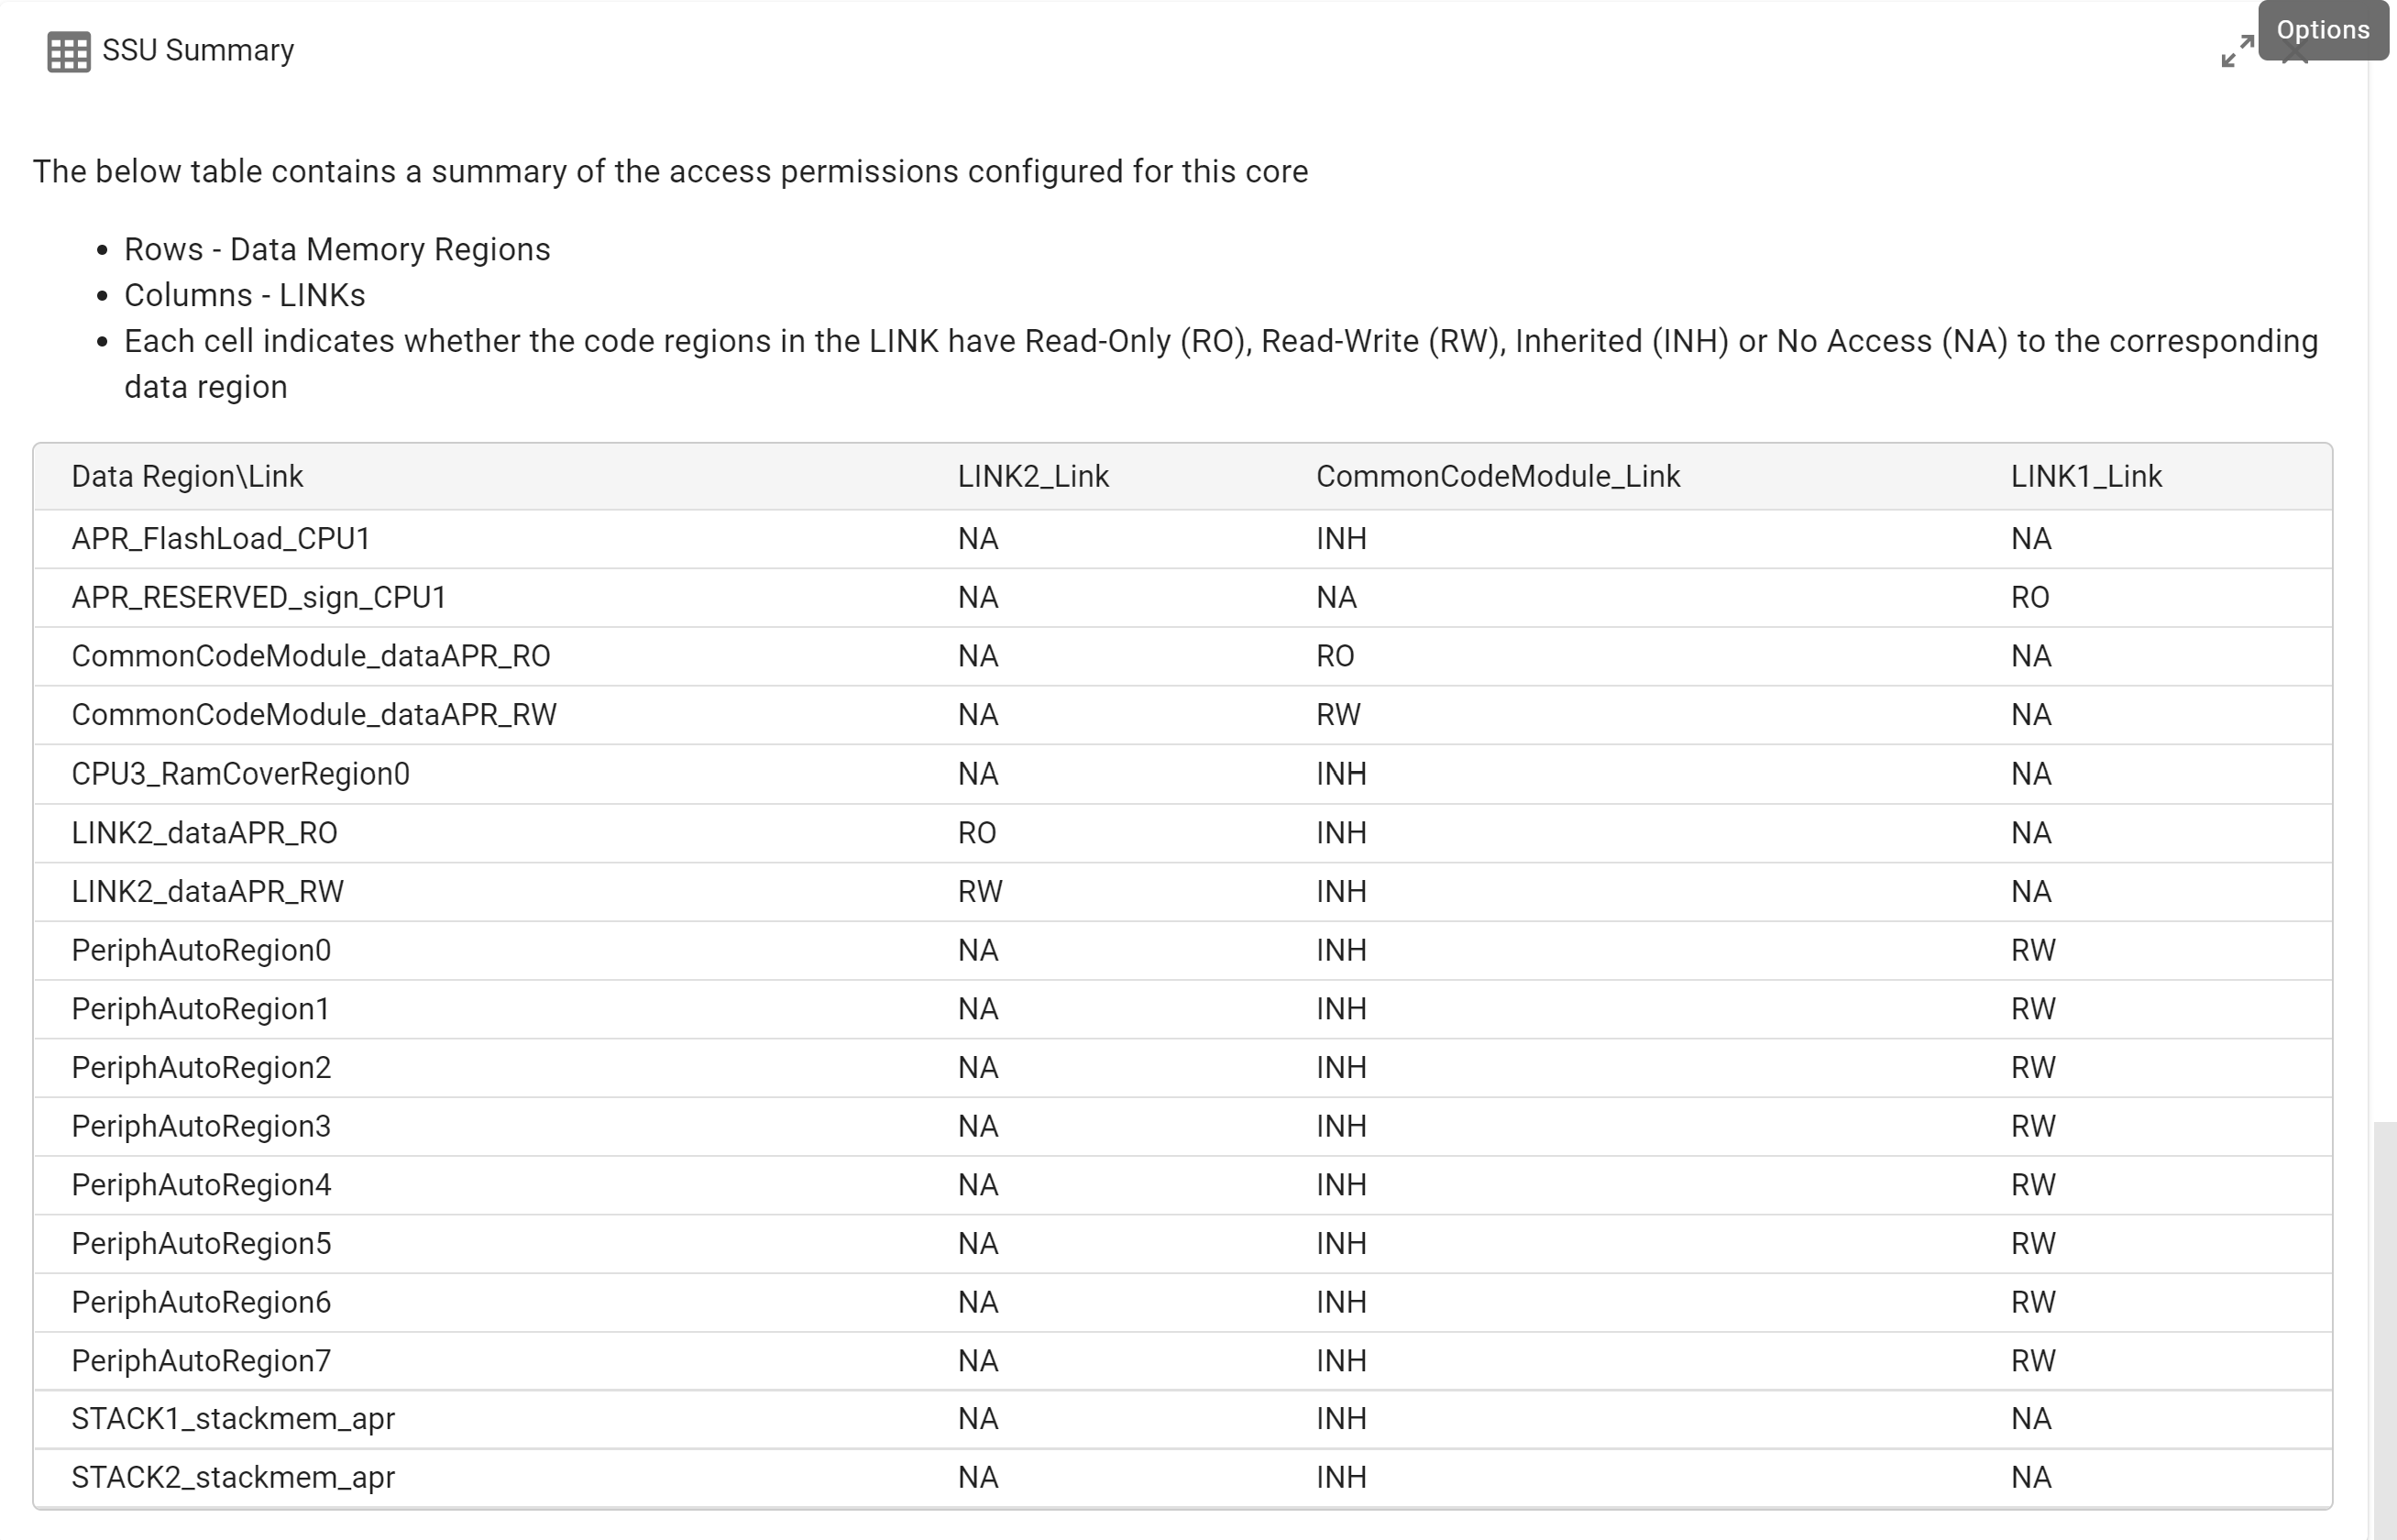Image resolution: width=2397 pixels, height=1540 pixels.
Task: Select the STACK2_stackmem_apr row at the bottom
Action: pyautogui.click(x=233, y=1477)
